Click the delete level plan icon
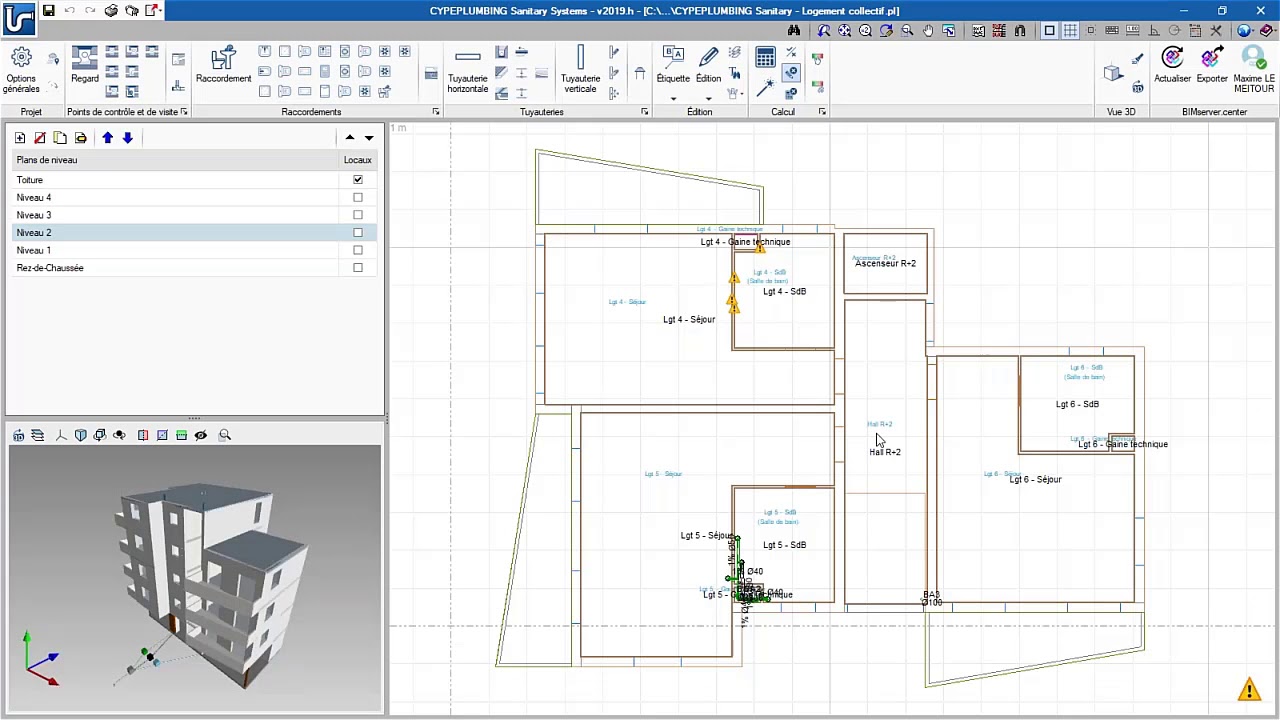The height and width of the screenshot is (720, 1280). tap(40, 138)
